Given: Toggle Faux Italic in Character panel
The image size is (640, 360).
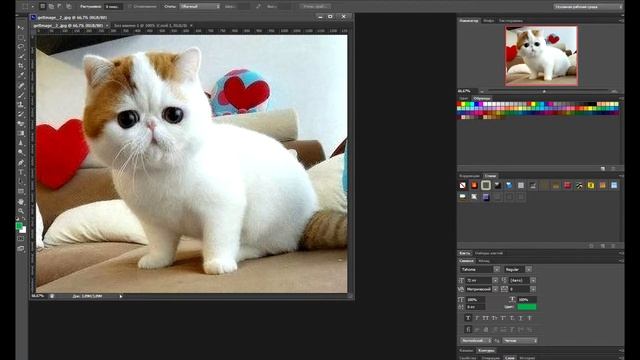Looking at the screenshot, I should click(x=477, y=318).
